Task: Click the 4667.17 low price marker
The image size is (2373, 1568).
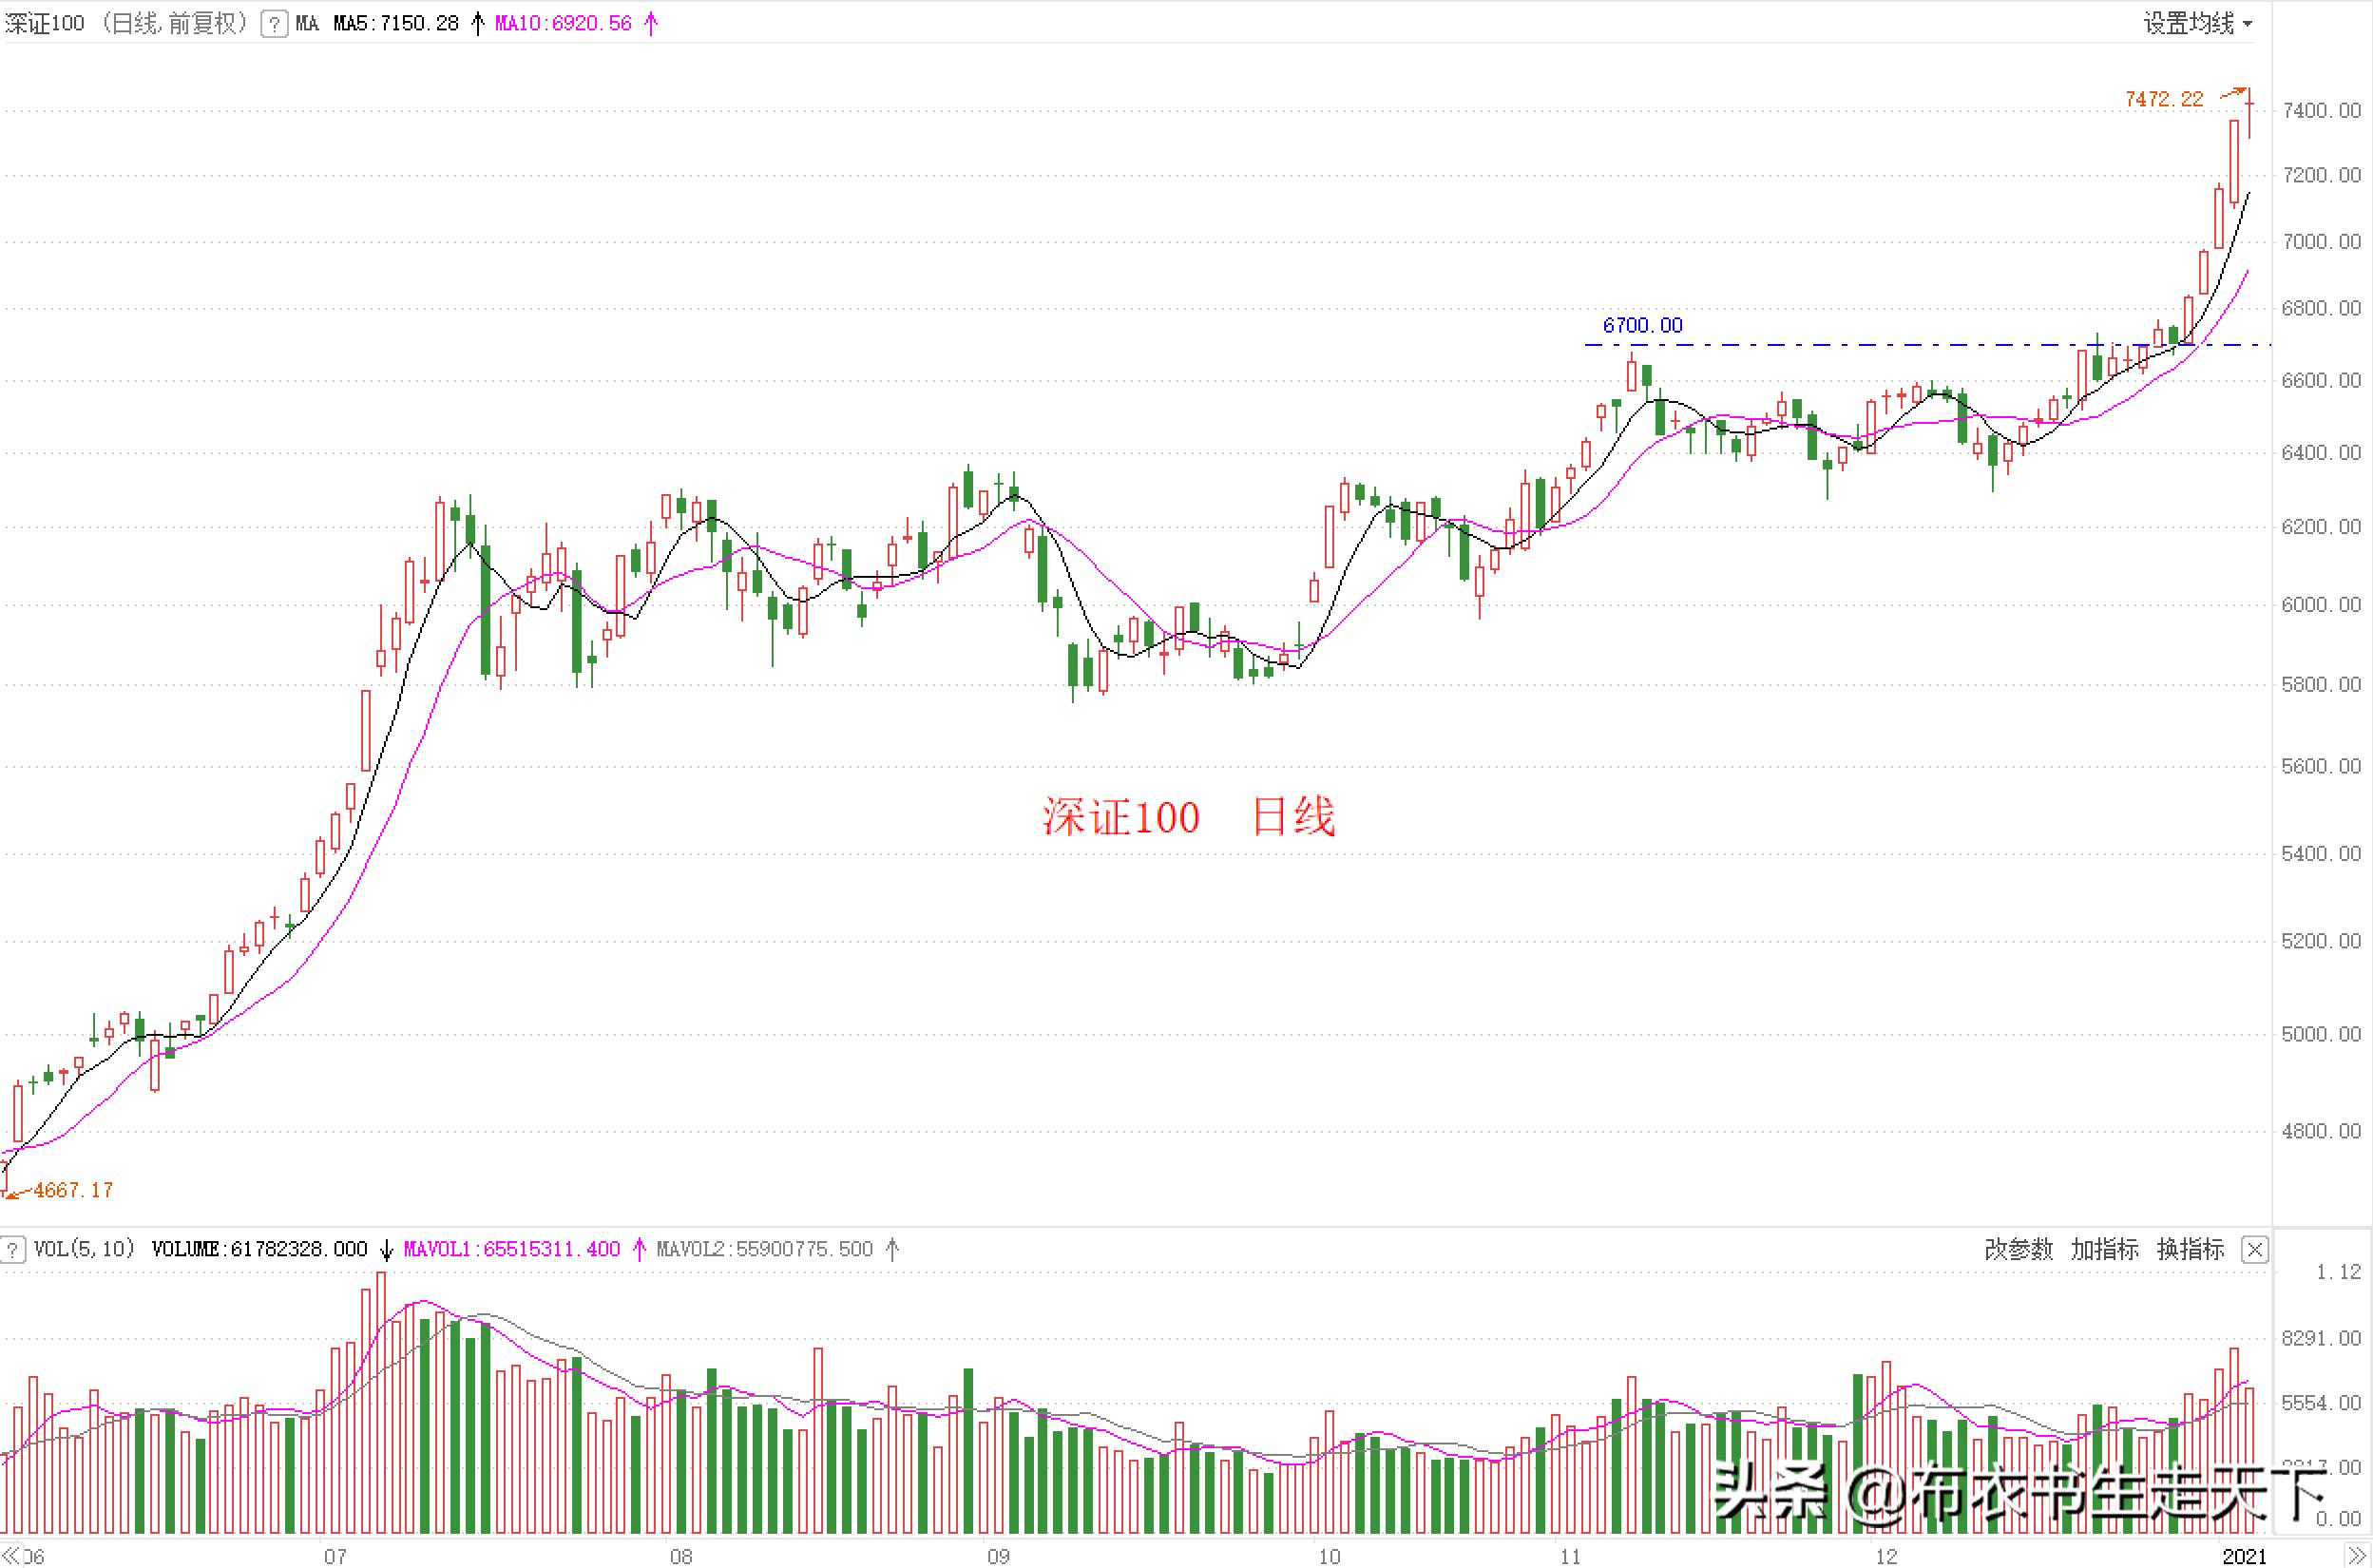Action: point(73,1190)
